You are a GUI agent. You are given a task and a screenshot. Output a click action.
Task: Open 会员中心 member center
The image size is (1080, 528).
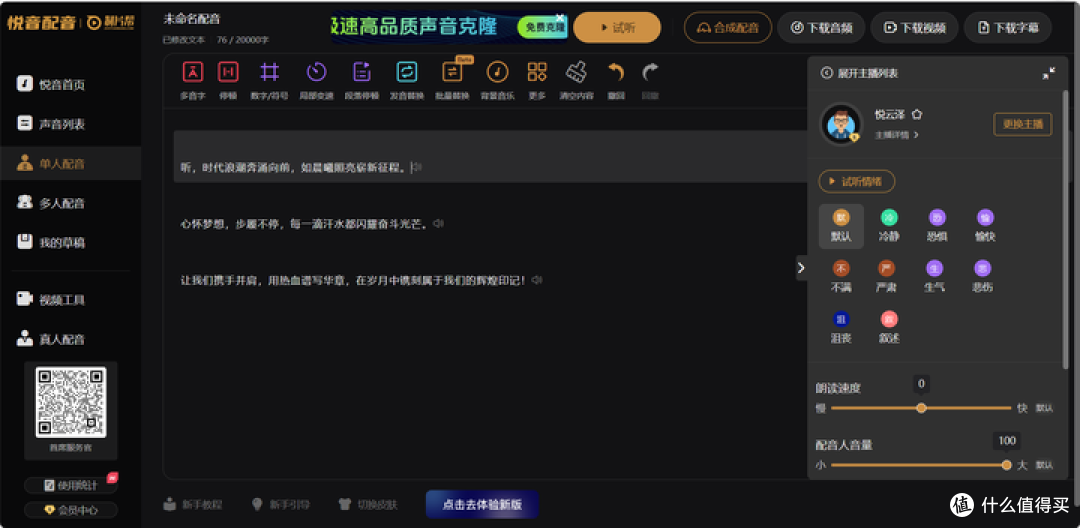pos(70,510)
